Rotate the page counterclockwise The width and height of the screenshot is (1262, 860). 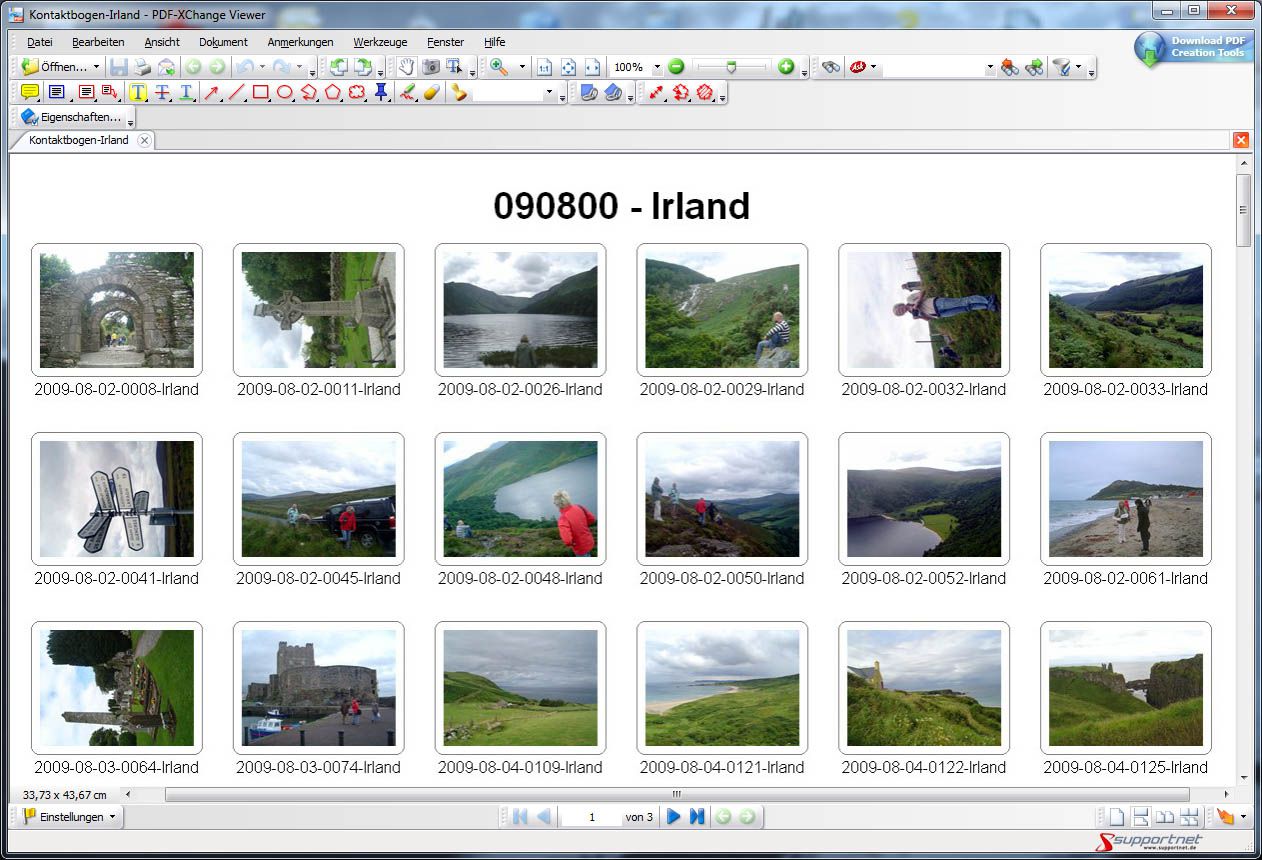(x=340, y=67)
